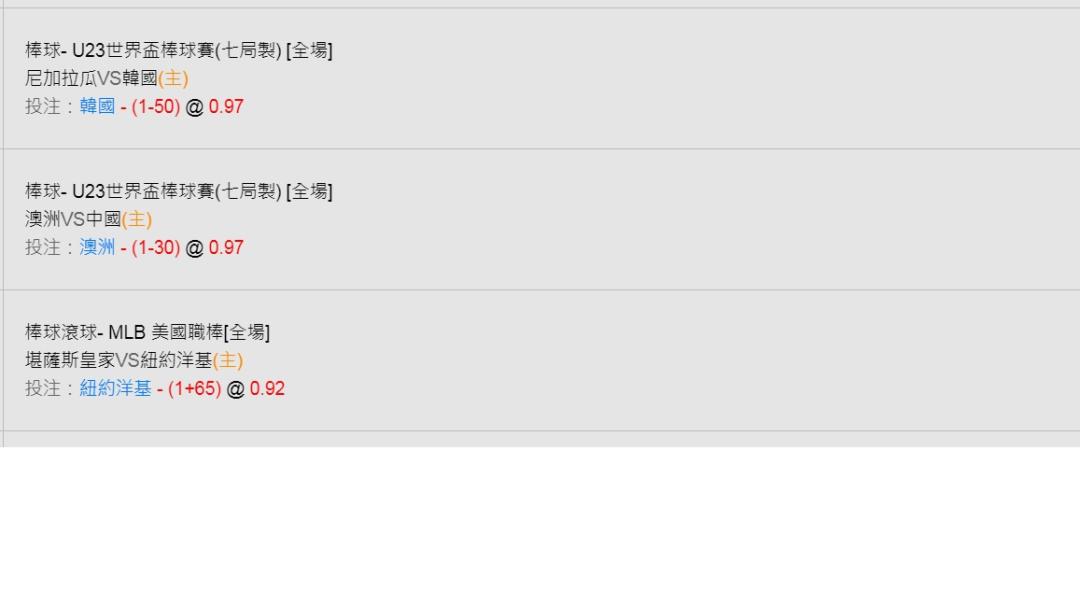
Task: Click the (主) home marker next to 中國
Action: [x=136, y=219]
